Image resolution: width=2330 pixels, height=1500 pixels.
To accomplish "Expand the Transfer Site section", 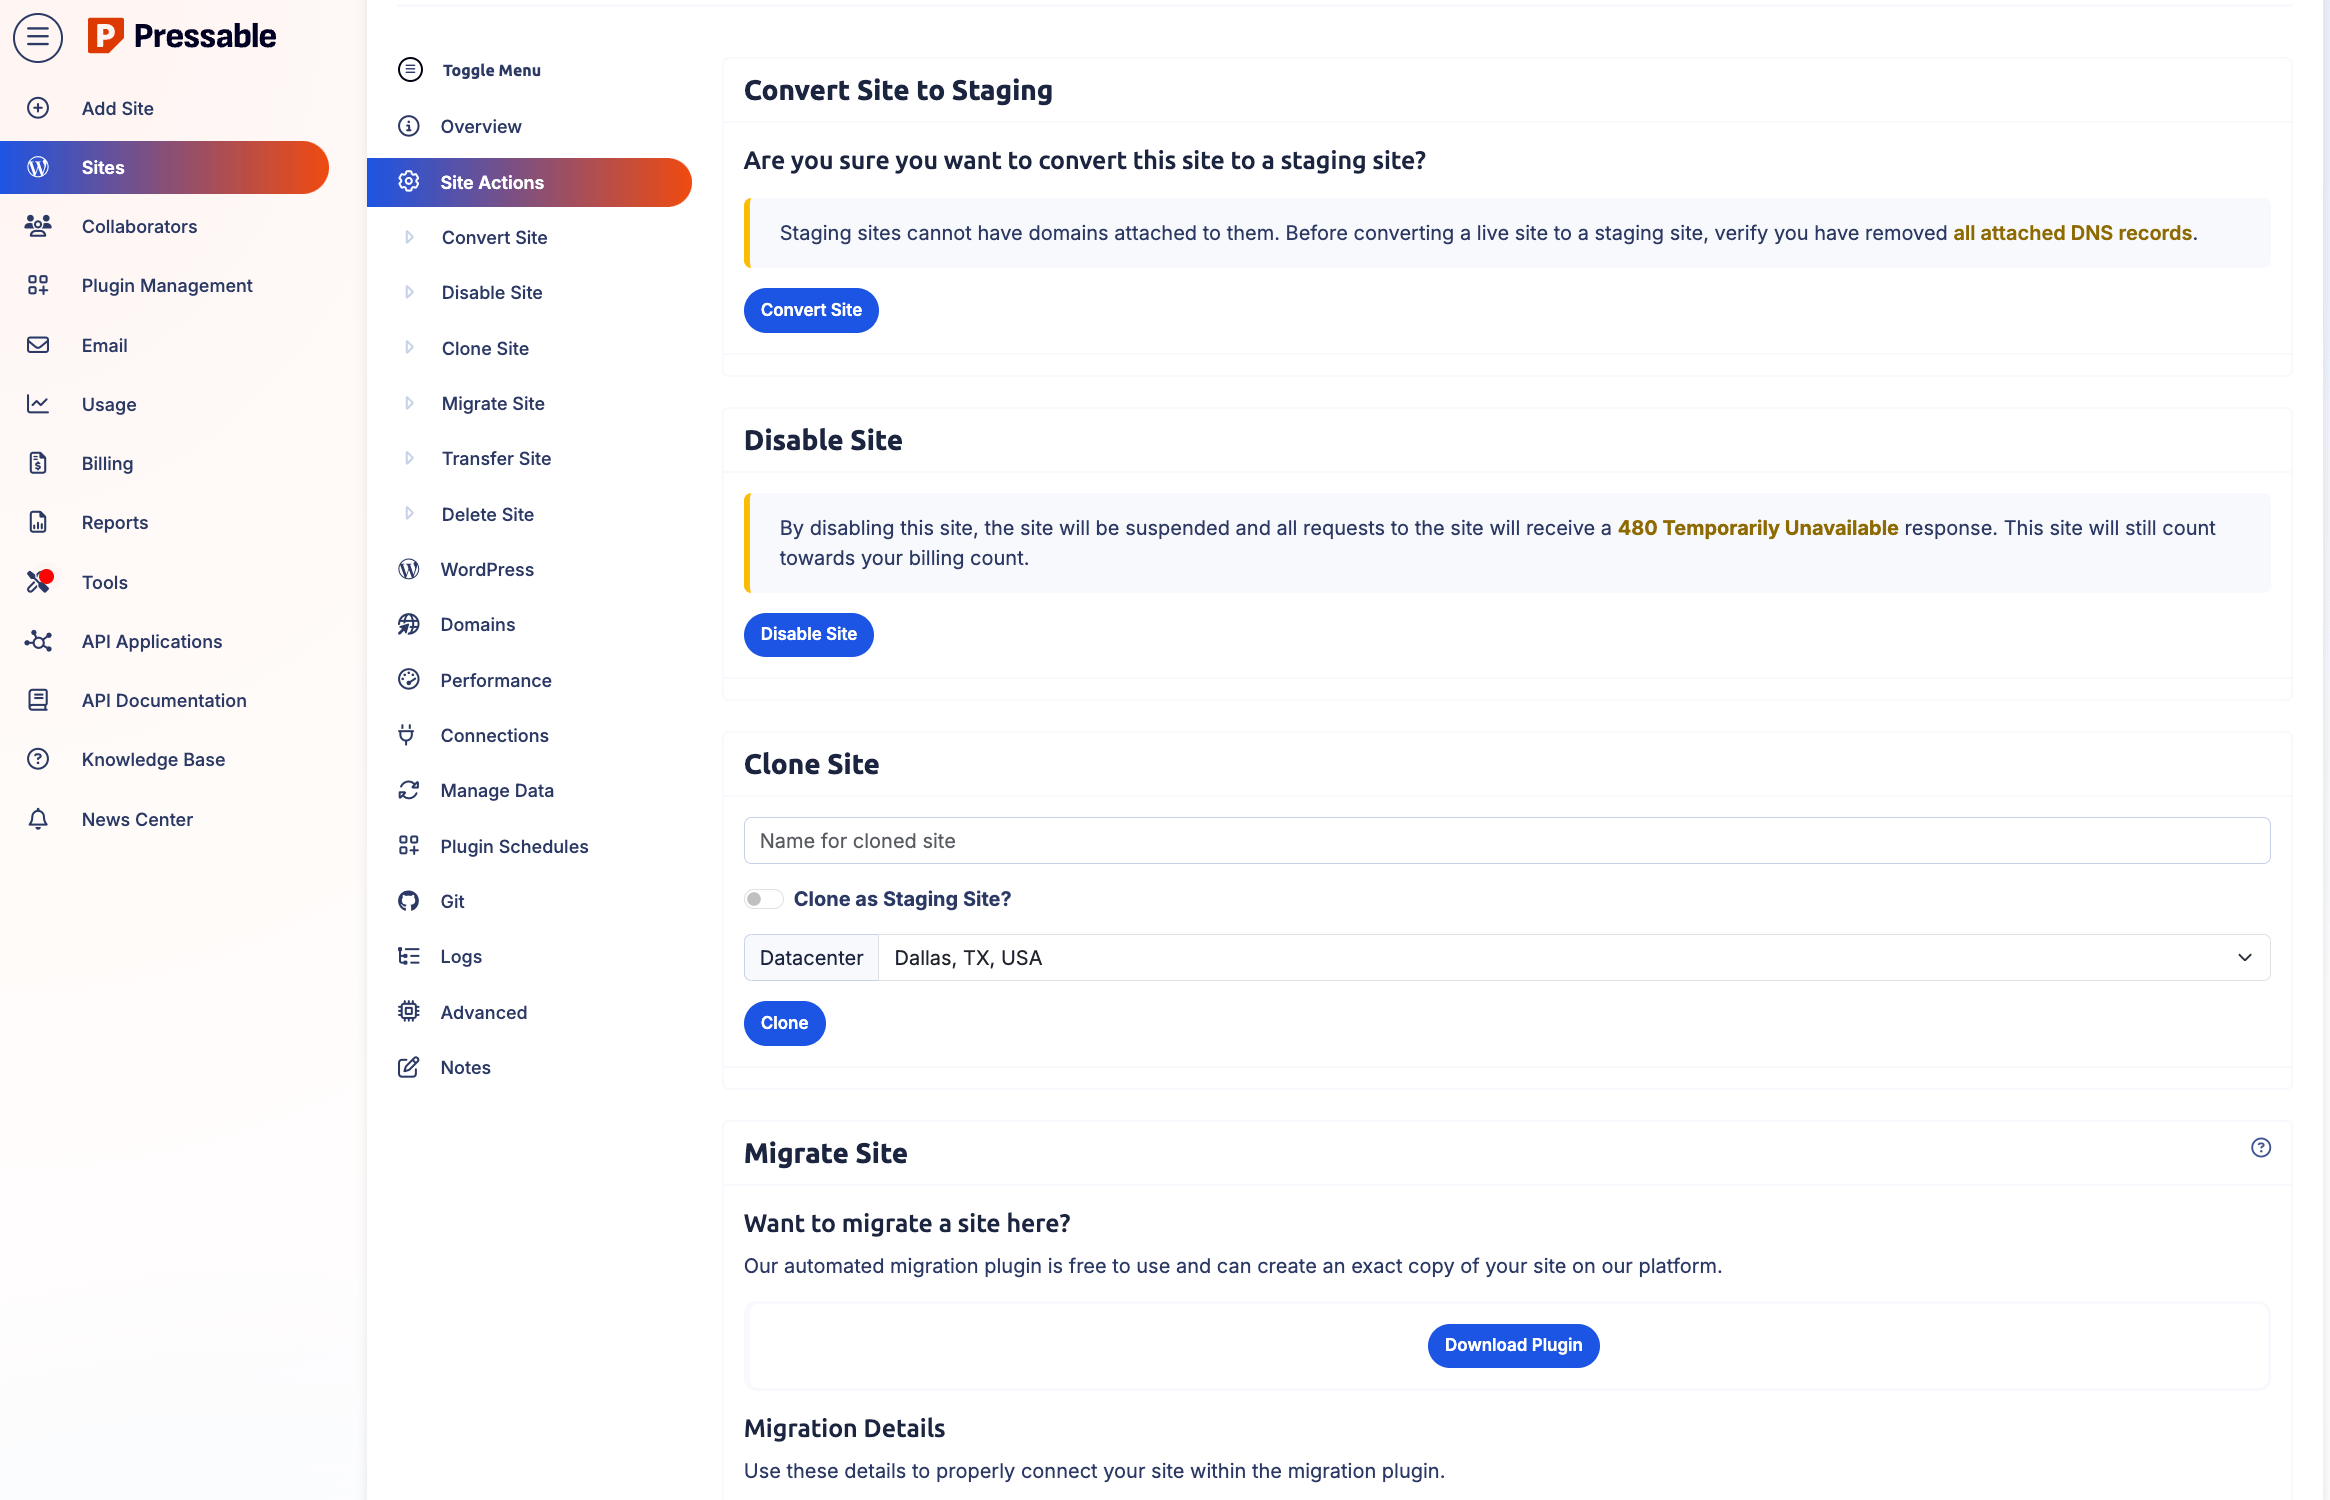I will 497,458.
